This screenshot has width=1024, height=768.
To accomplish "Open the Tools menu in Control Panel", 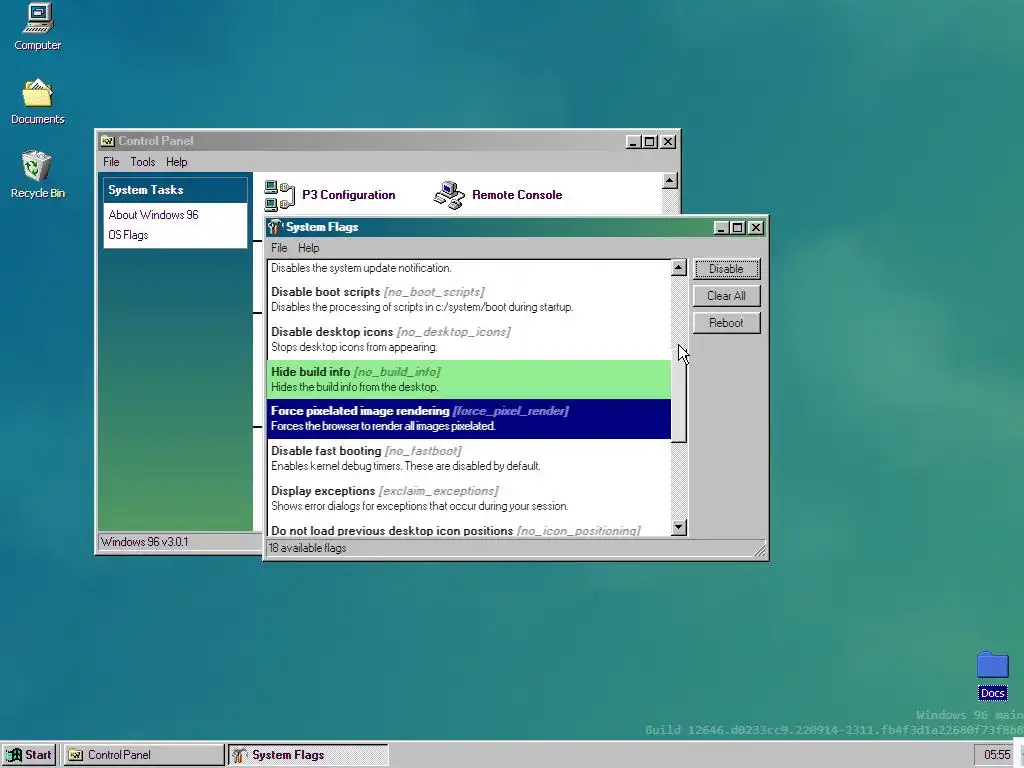I will point(142,162).
